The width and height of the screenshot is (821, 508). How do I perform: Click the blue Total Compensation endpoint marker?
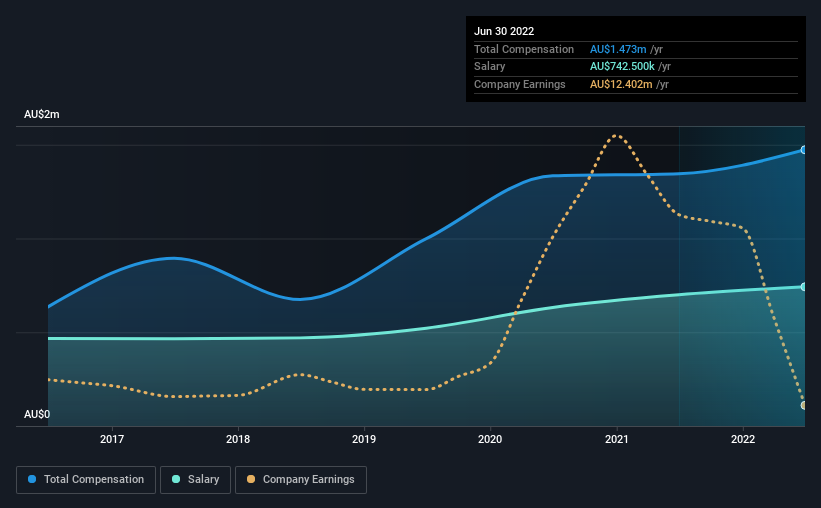click(x=804, y=150)
